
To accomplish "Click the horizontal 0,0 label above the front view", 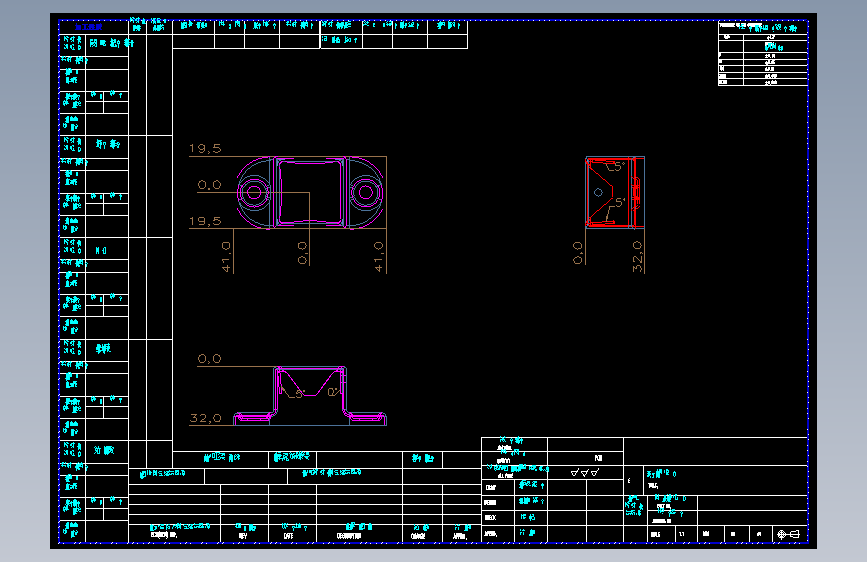I will pyautogui.click(x=210, y=359).
